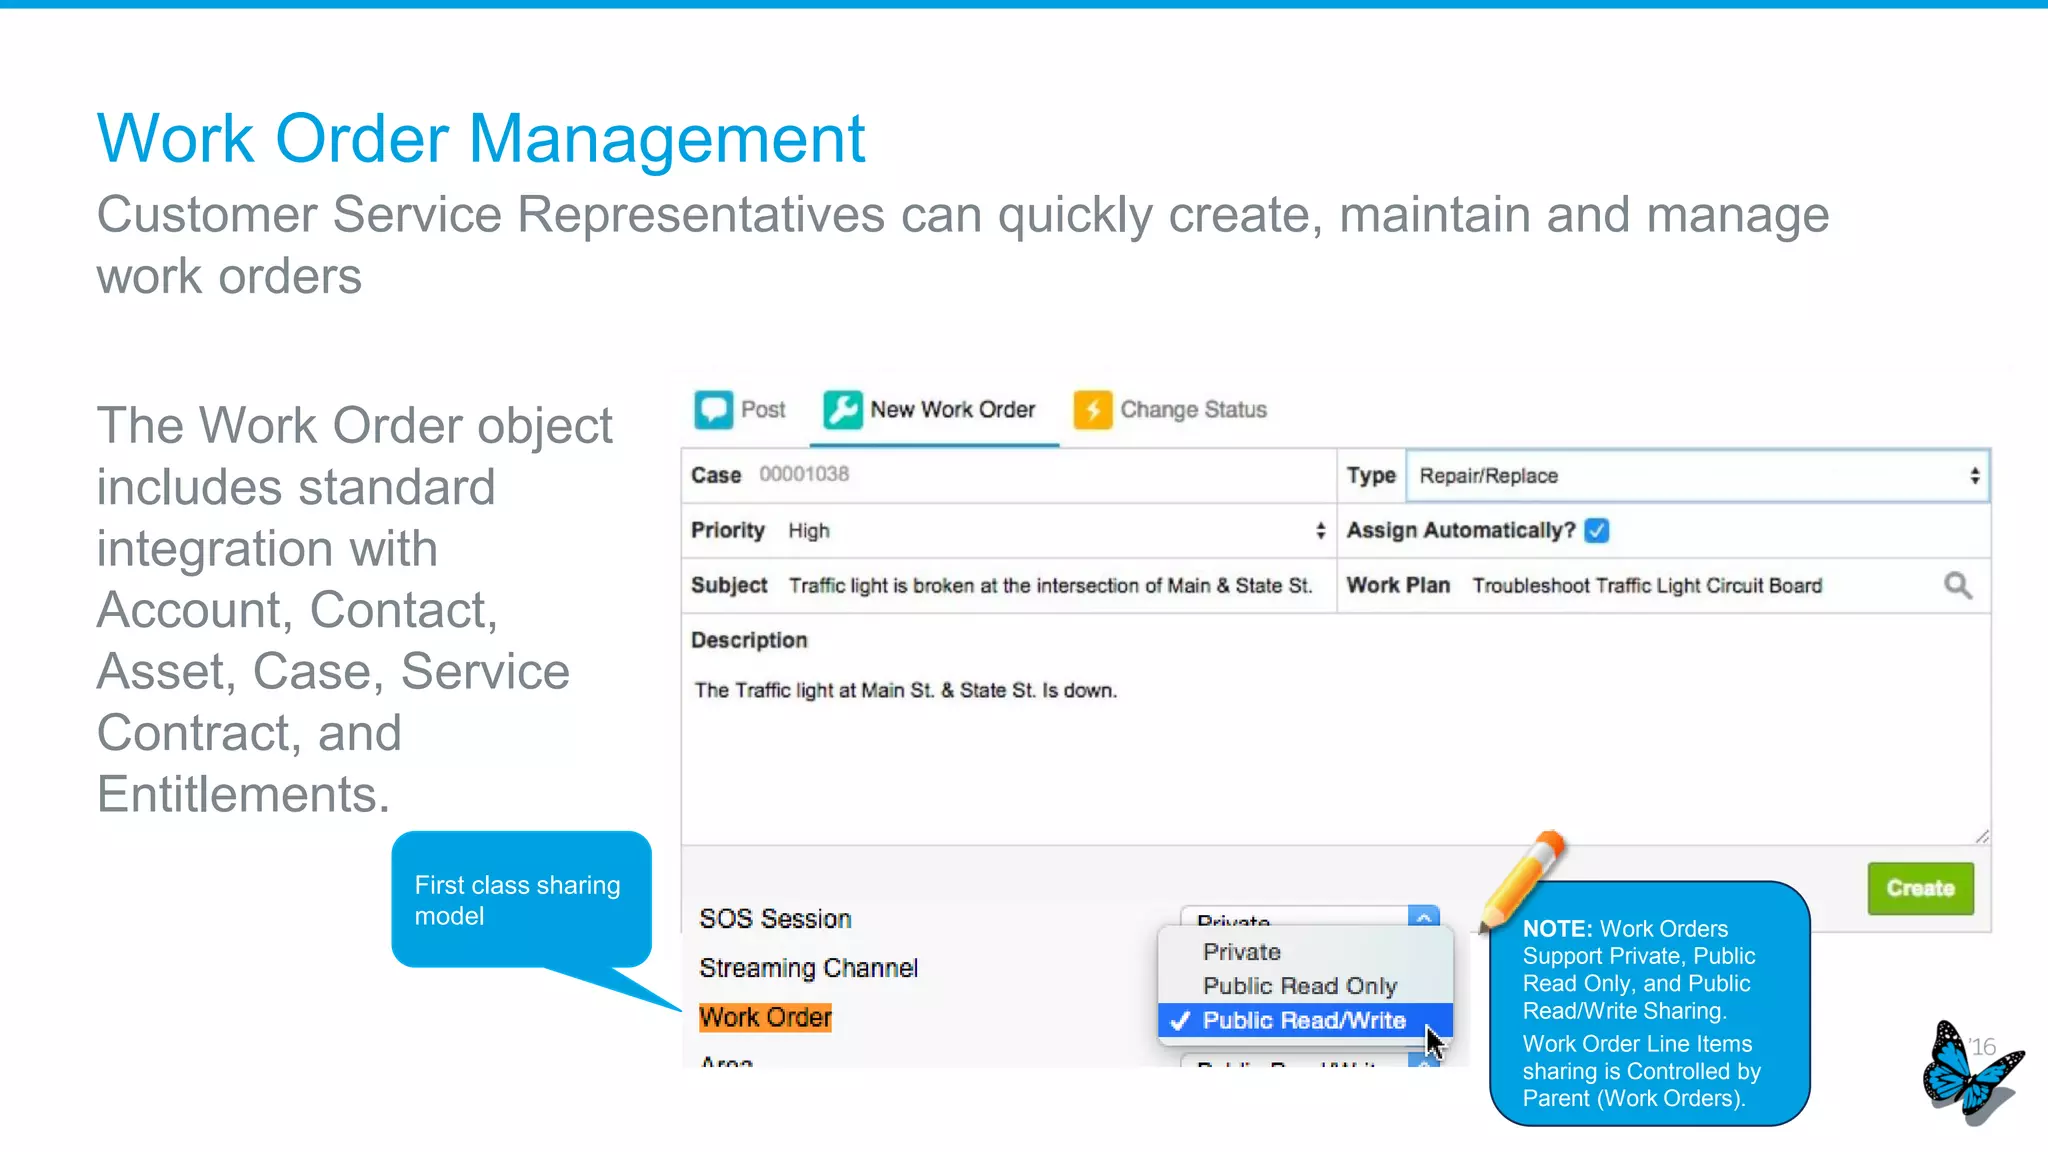This screenshot has height=1152, width=2048.
Task: Open the Type Repair/Replace dropdown
Action: coord(1698,476)
